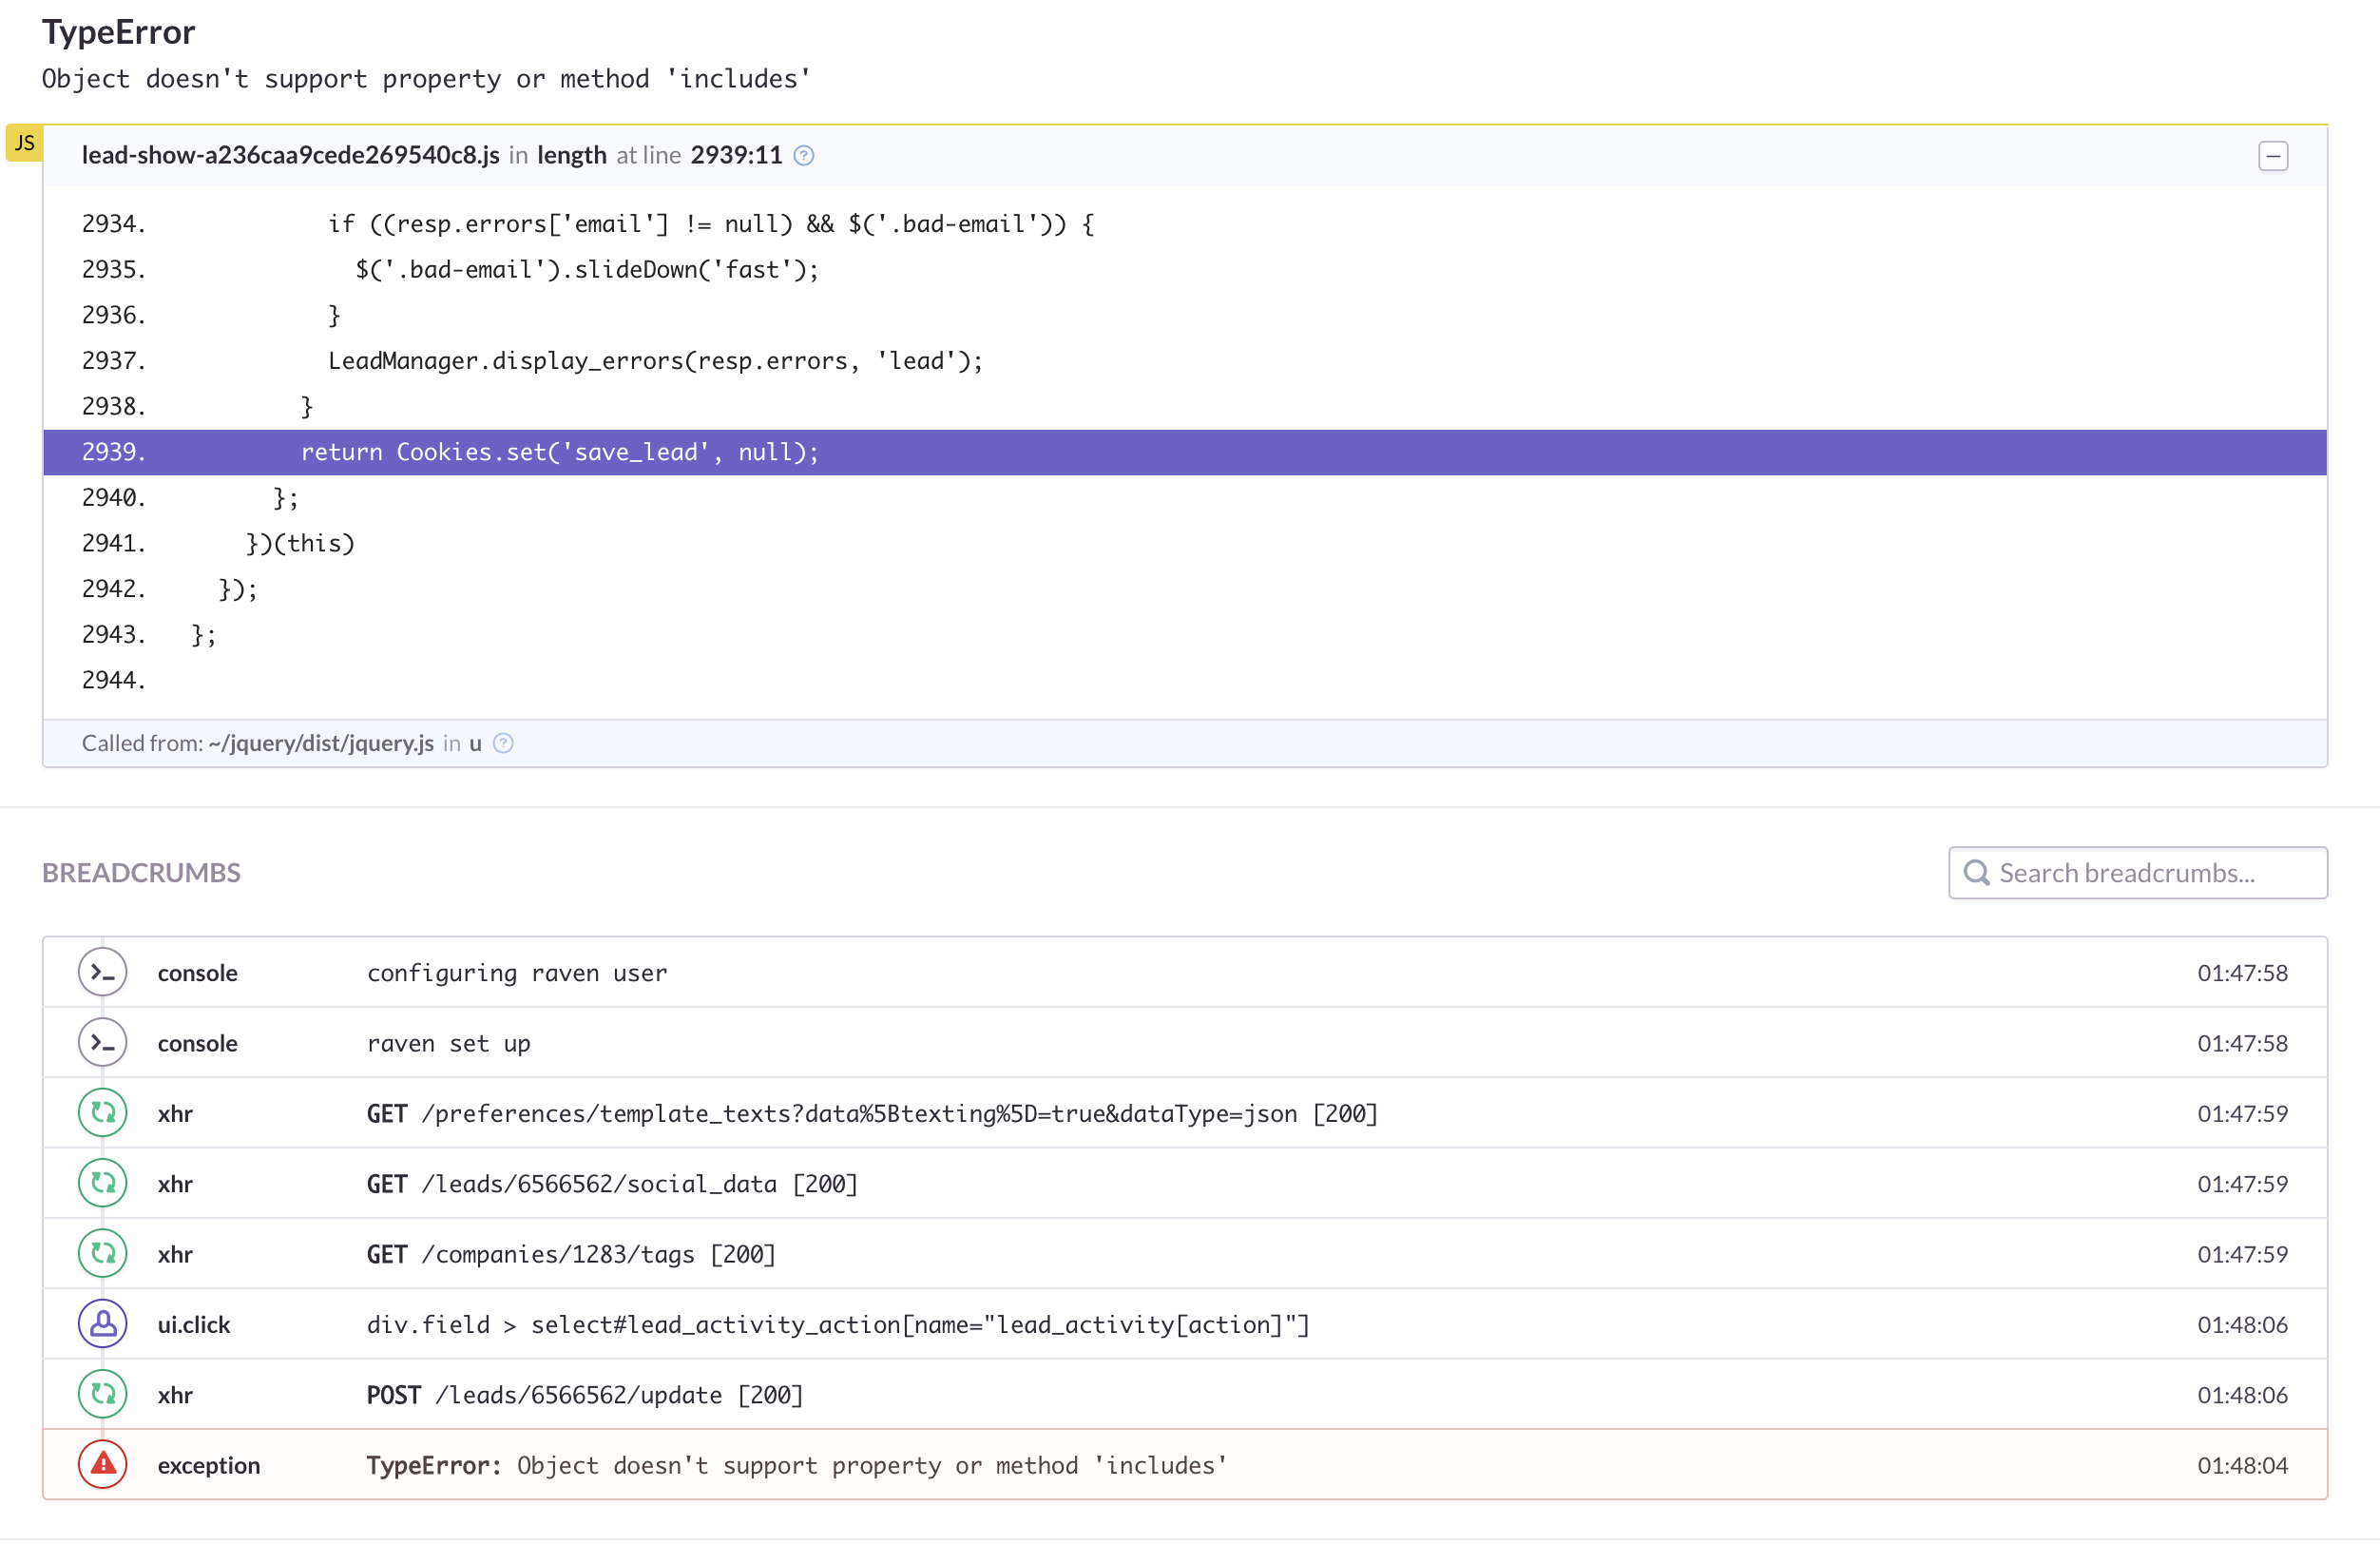
Task: Select highlighted code line 2939
Action: coord(560,452)
